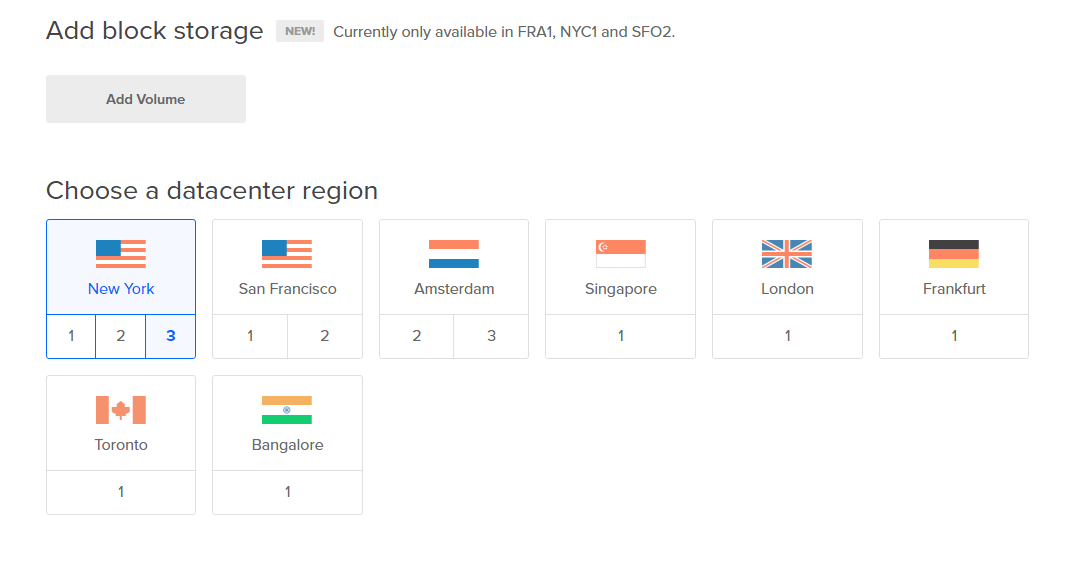1073x563 pixels.
Task: Click the Amsterdam Netherlands flag icon
Action: [454, 254]
